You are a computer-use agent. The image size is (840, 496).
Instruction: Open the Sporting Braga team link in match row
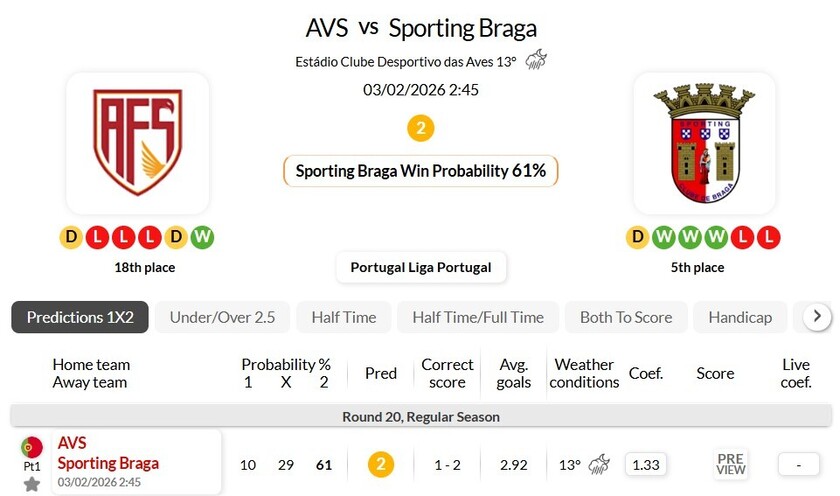tap(108, 463)
